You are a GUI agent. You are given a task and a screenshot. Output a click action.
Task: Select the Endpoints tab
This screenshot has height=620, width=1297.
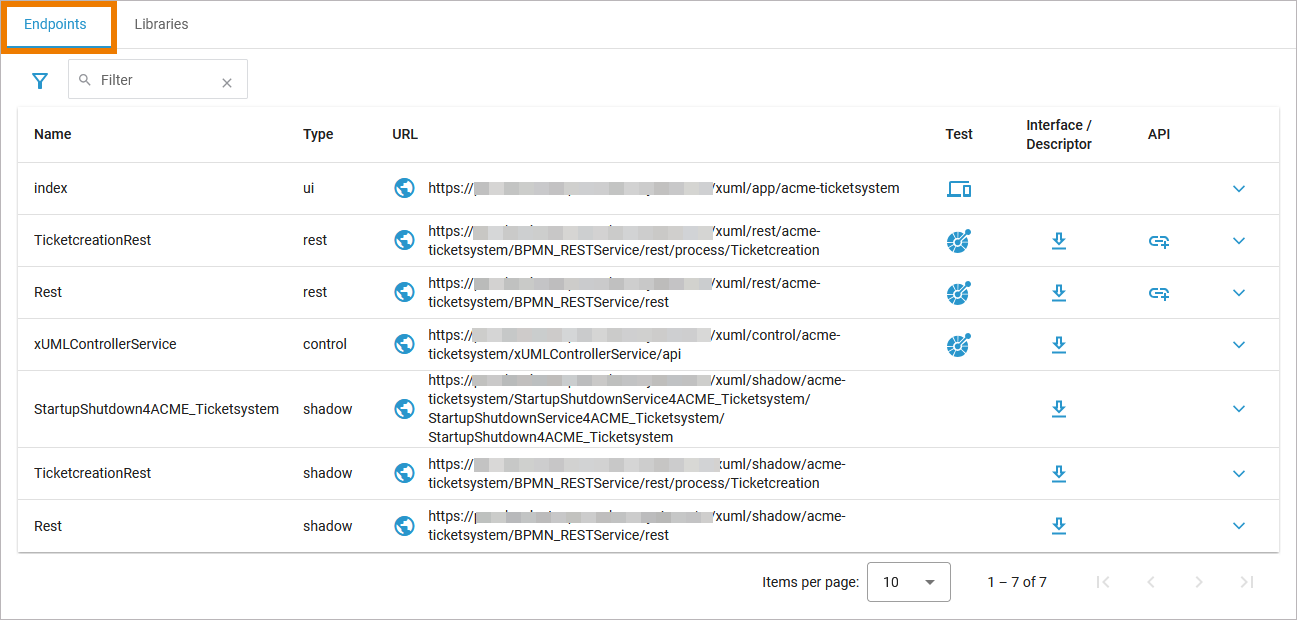pos(55,24)
